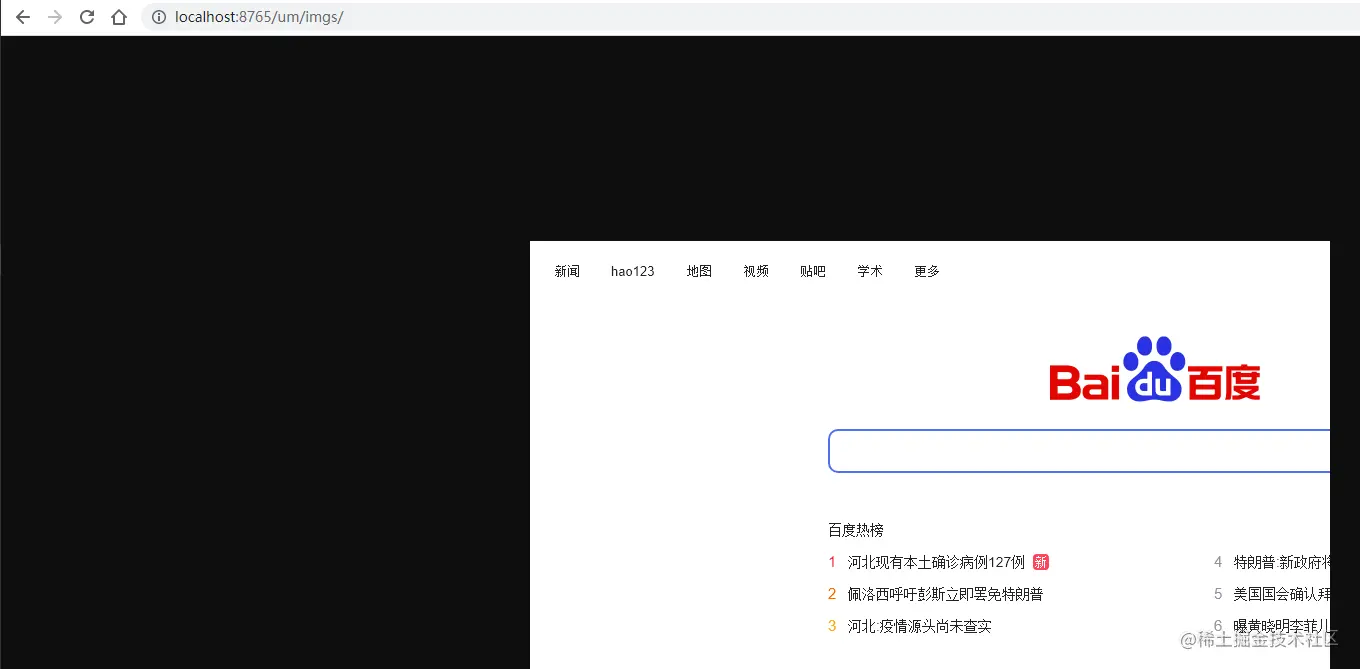Click the red 新 badge
Image resolution: width=1360 pixels, height=669 pixels.
[1041, 562]
